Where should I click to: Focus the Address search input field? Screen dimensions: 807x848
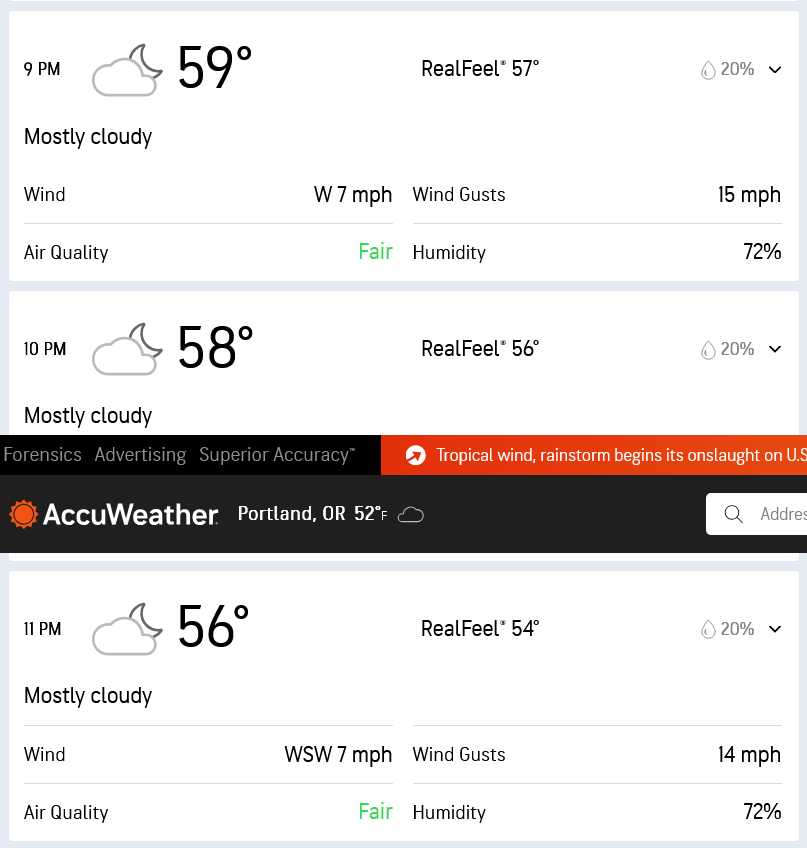pos(780,514)
